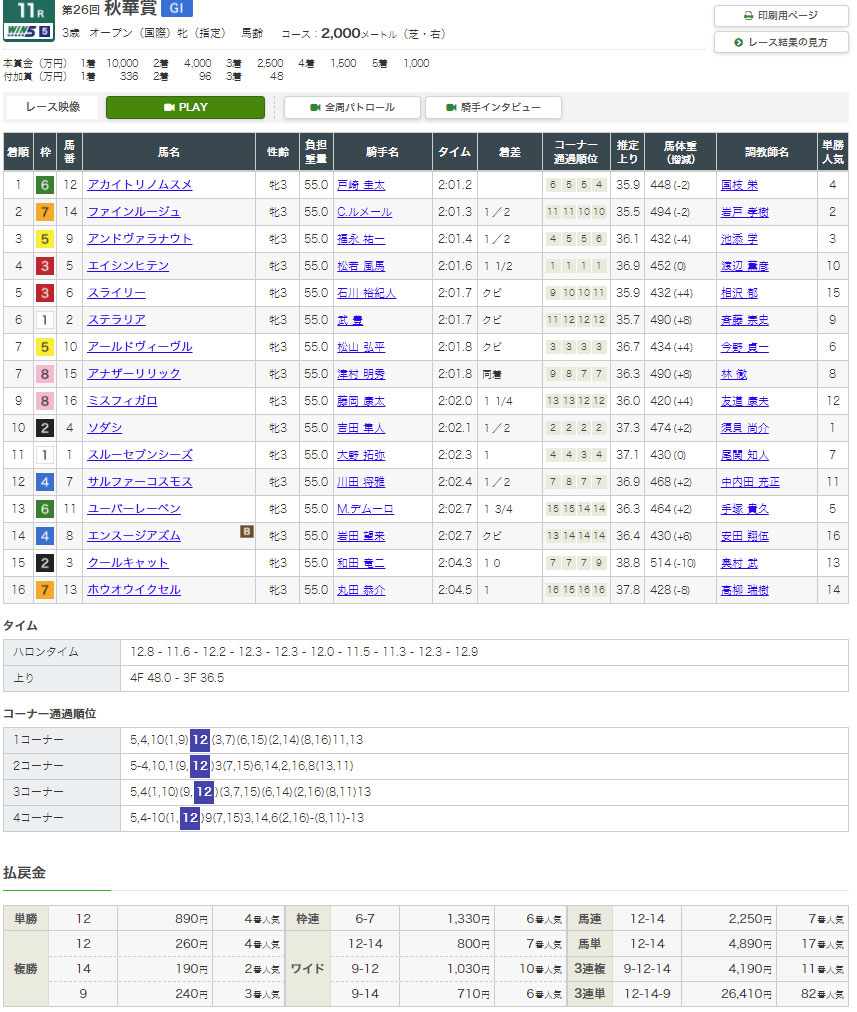Image resolution: width=857 pixels, height=1012 pixels.
Task: Open jockey link C.ルメール
Action: (364, 212)
